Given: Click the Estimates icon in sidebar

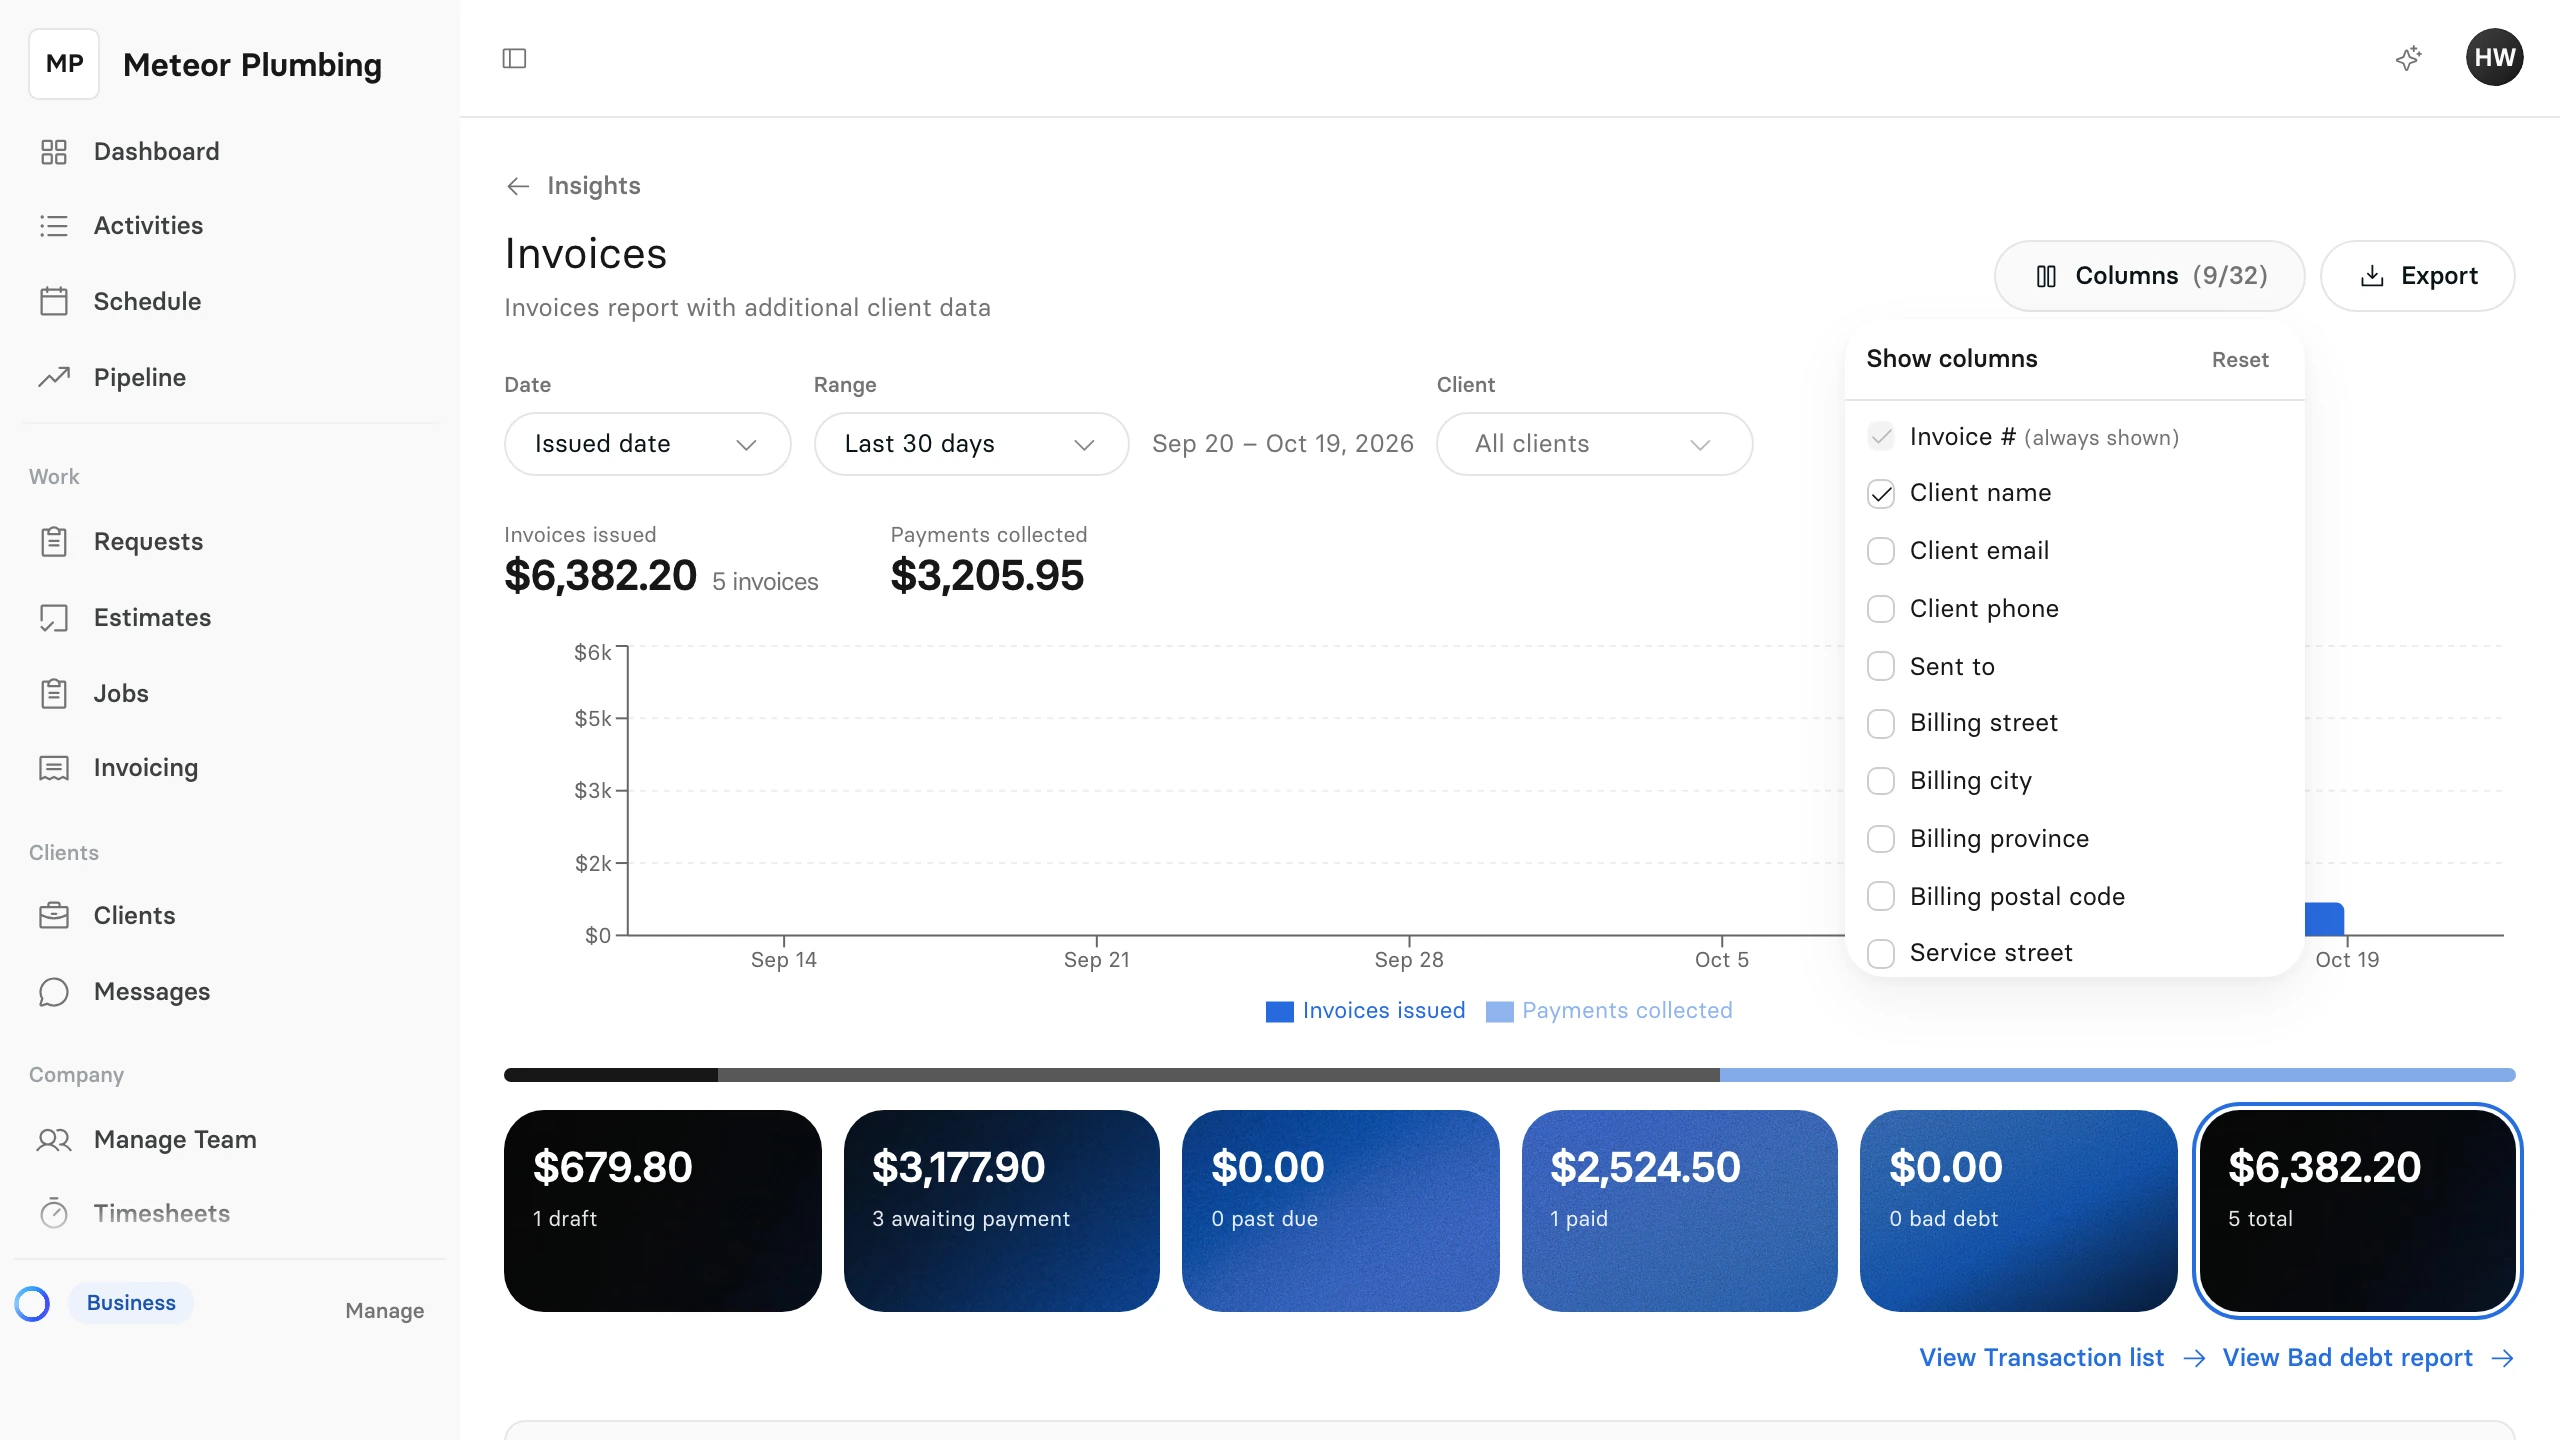Looking at the screenshot, I should (x=54, y=617).
